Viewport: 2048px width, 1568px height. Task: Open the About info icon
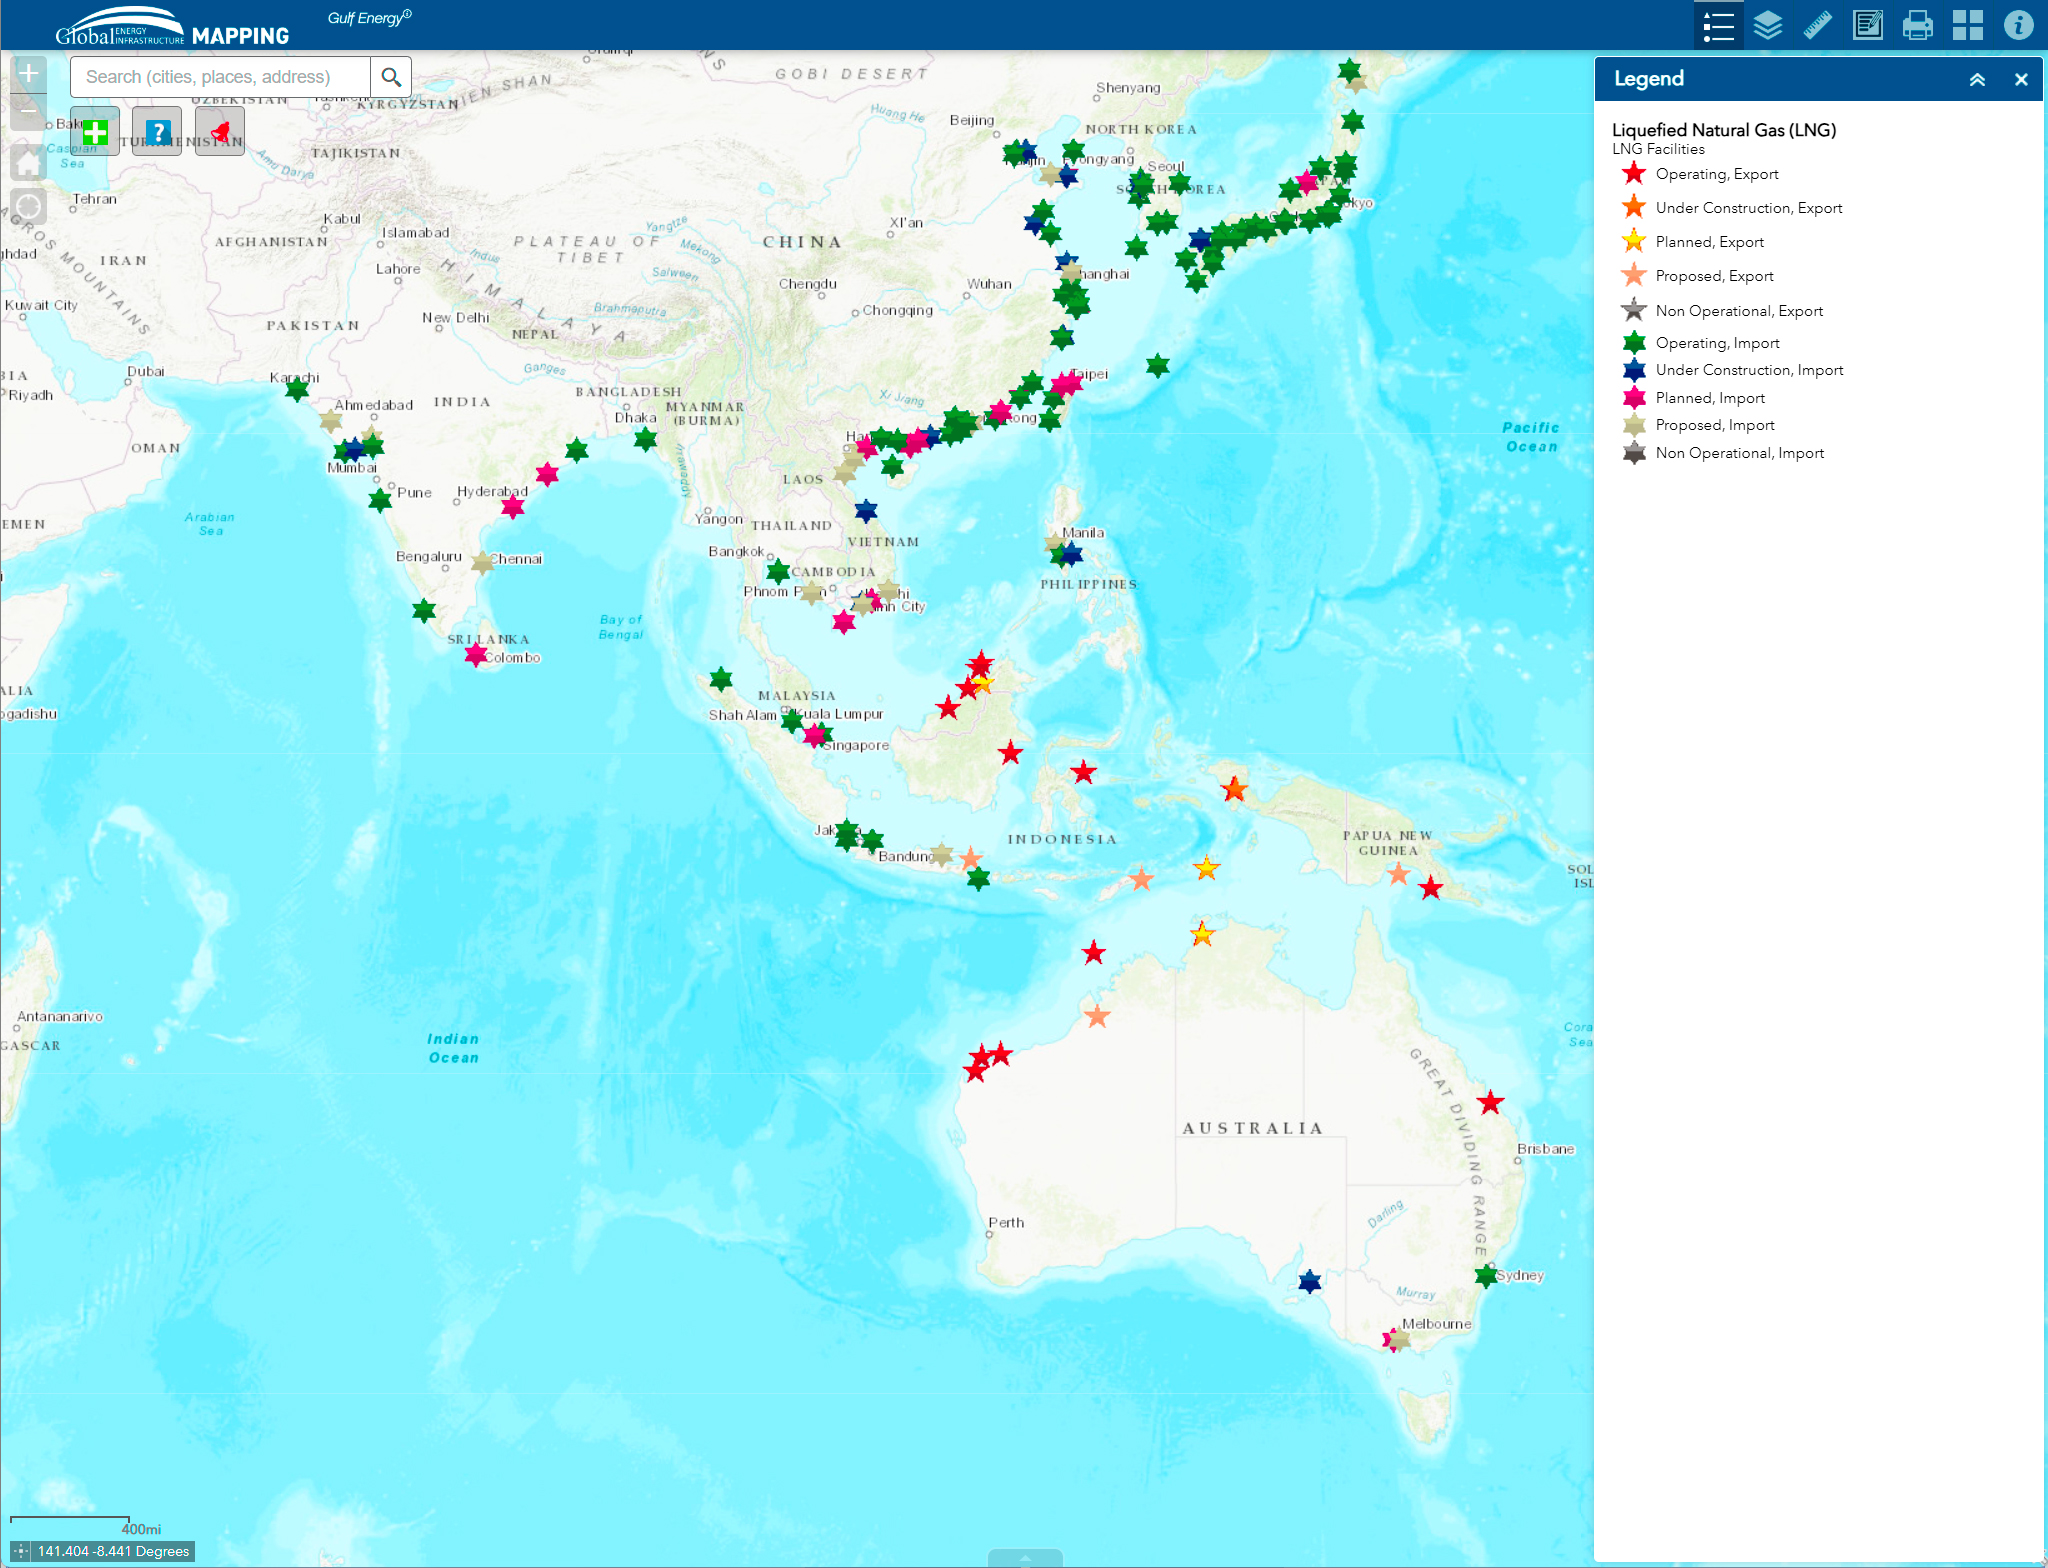(x=2018, y=26)
